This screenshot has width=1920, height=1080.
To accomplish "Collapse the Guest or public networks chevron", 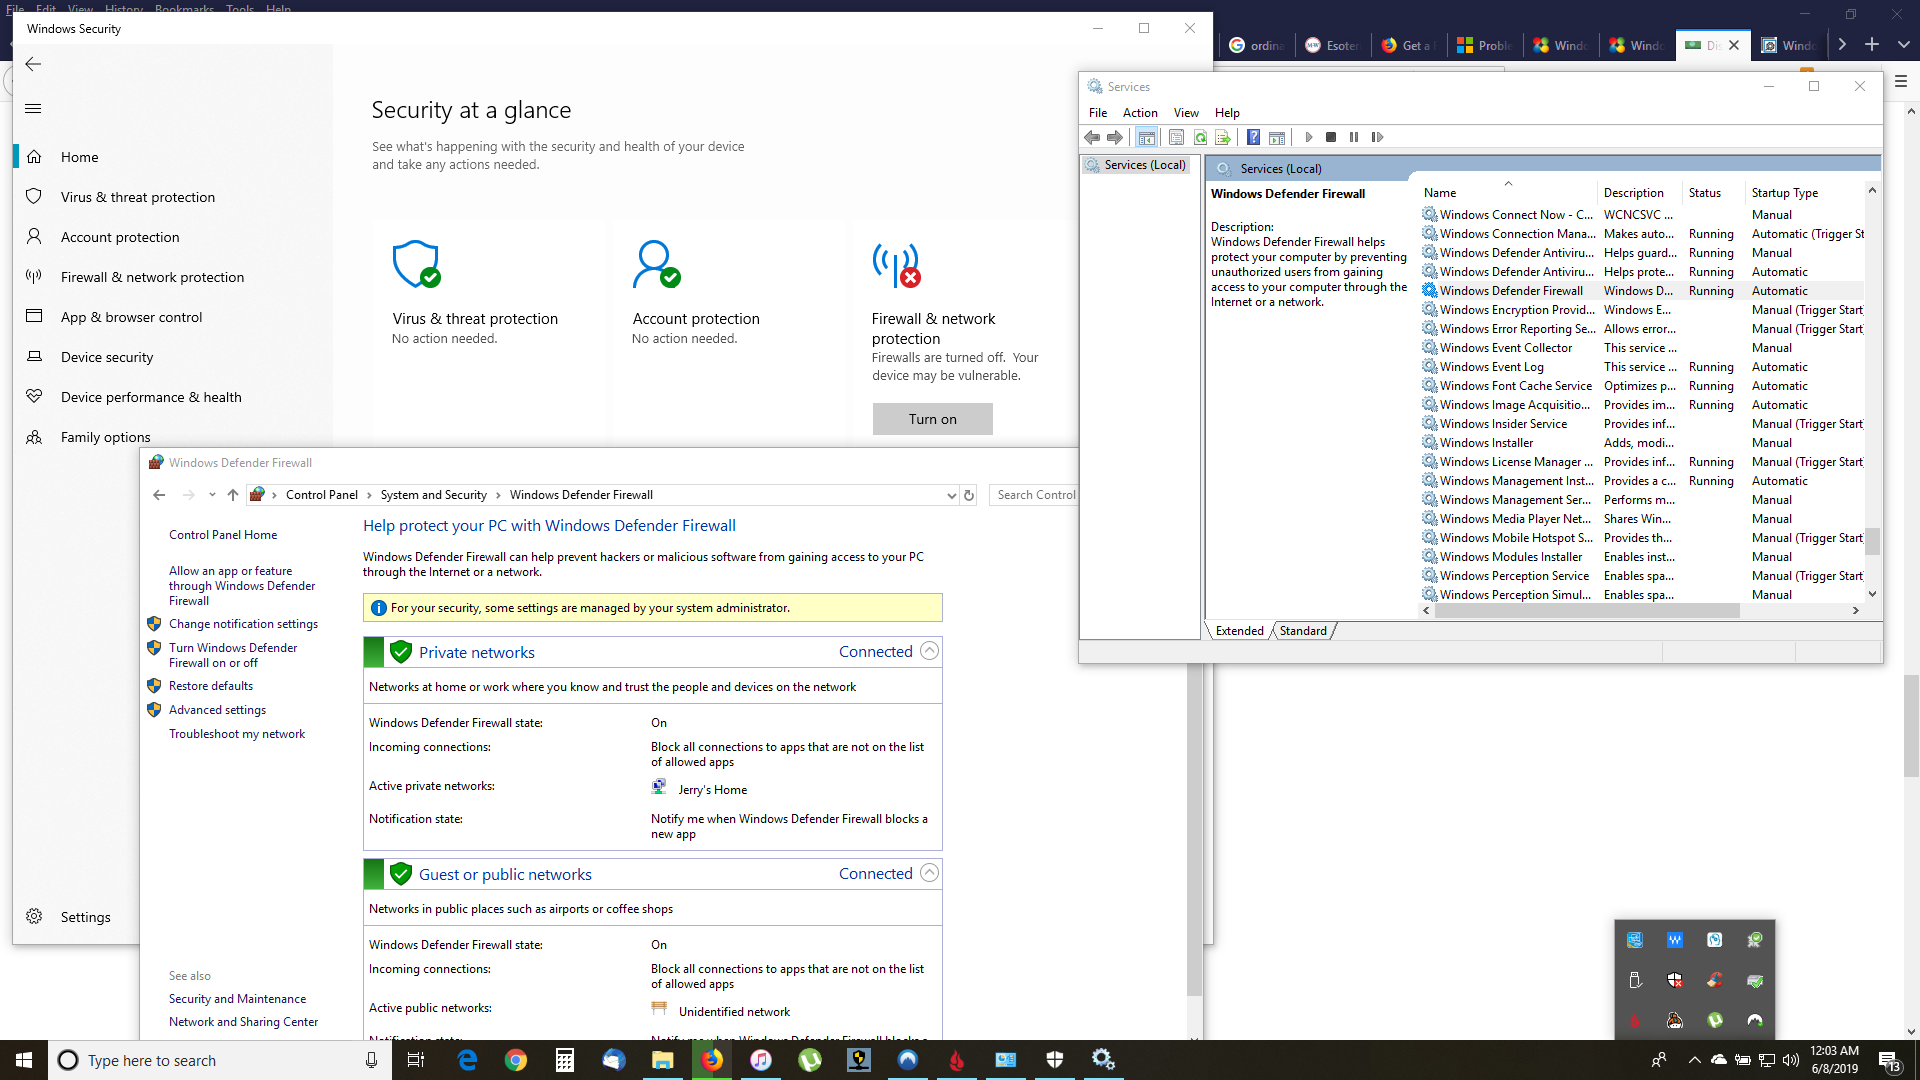I will pyautogui.click(x=929, y=873).
